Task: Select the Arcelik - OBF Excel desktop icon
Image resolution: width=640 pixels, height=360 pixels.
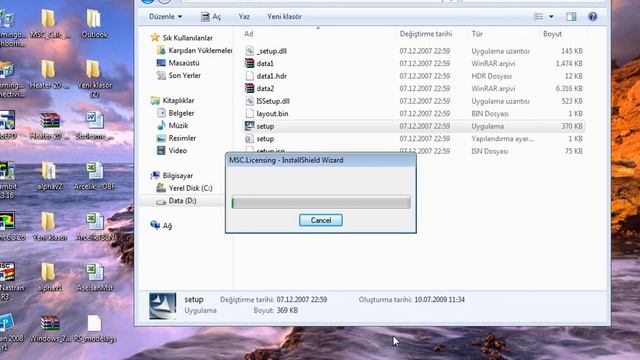Action: point(95,171)
